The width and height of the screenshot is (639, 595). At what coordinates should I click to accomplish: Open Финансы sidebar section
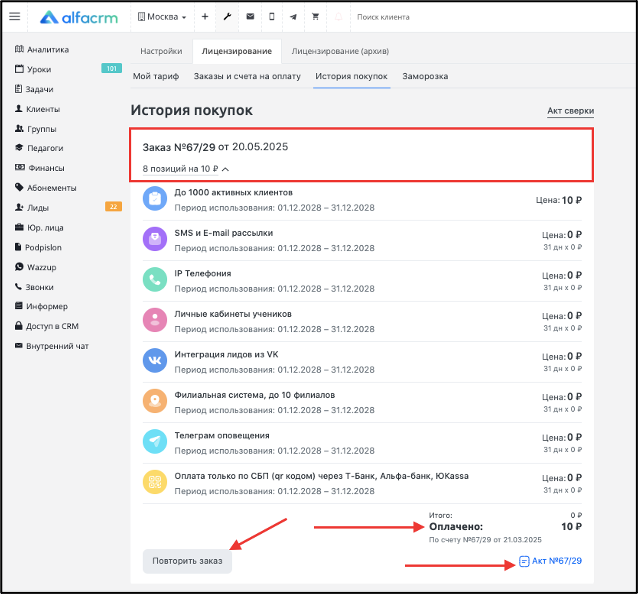pos(40,168)
